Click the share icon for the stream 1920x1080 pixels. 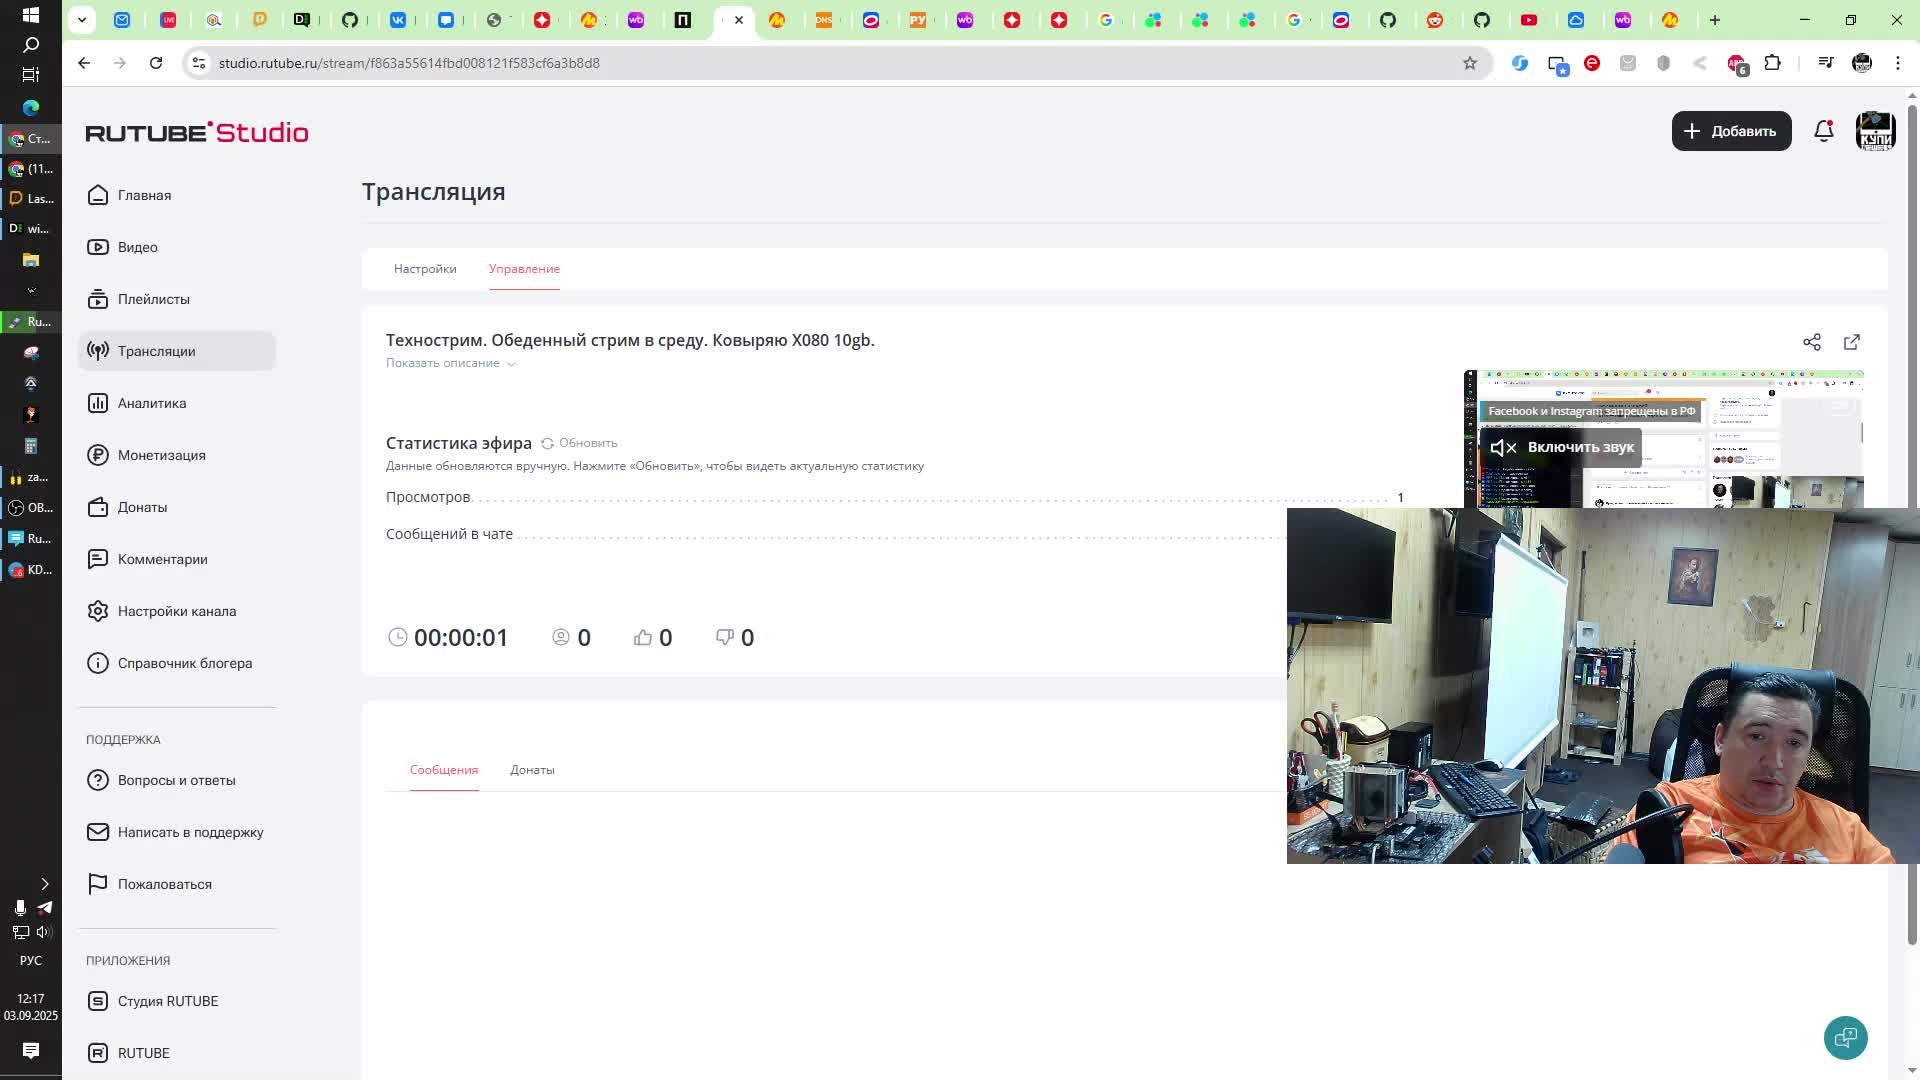[1811, 342]
